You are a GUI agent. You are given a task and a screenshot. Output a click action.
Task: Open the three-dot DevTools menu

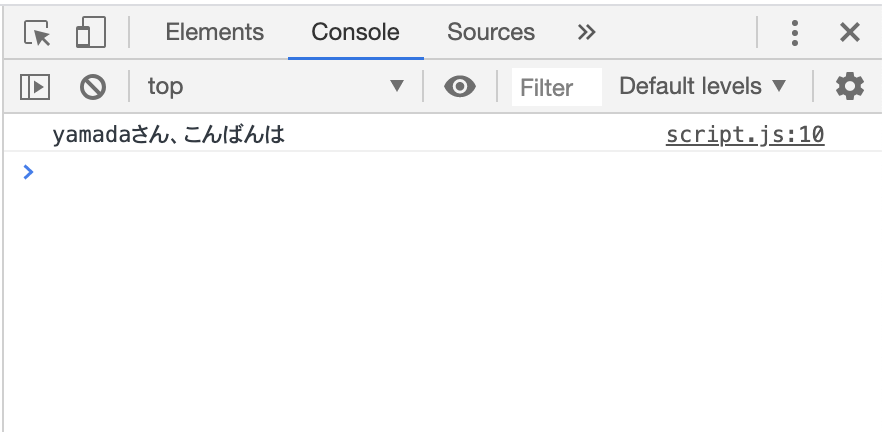click(x=794, y=33)
